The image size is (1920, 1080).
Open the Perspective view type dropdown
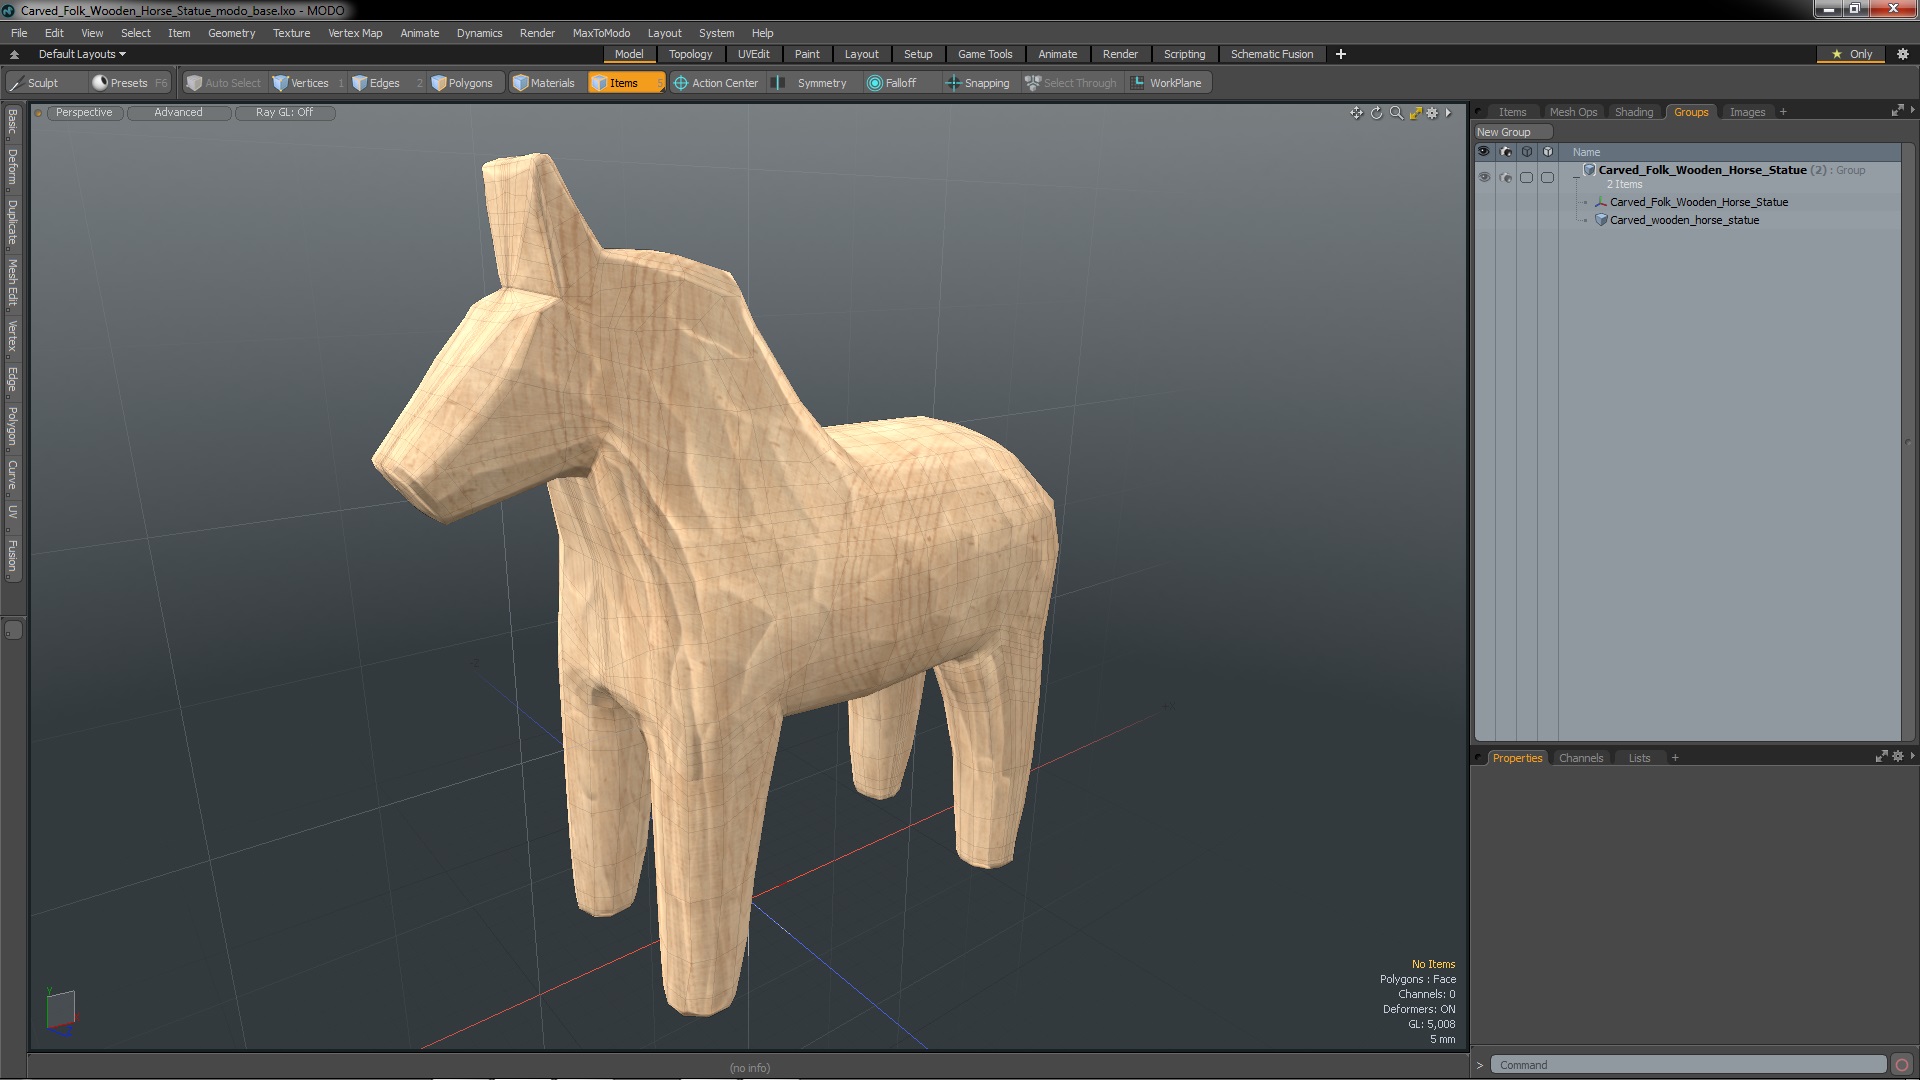pyautogui.click(x=84, y=112)
